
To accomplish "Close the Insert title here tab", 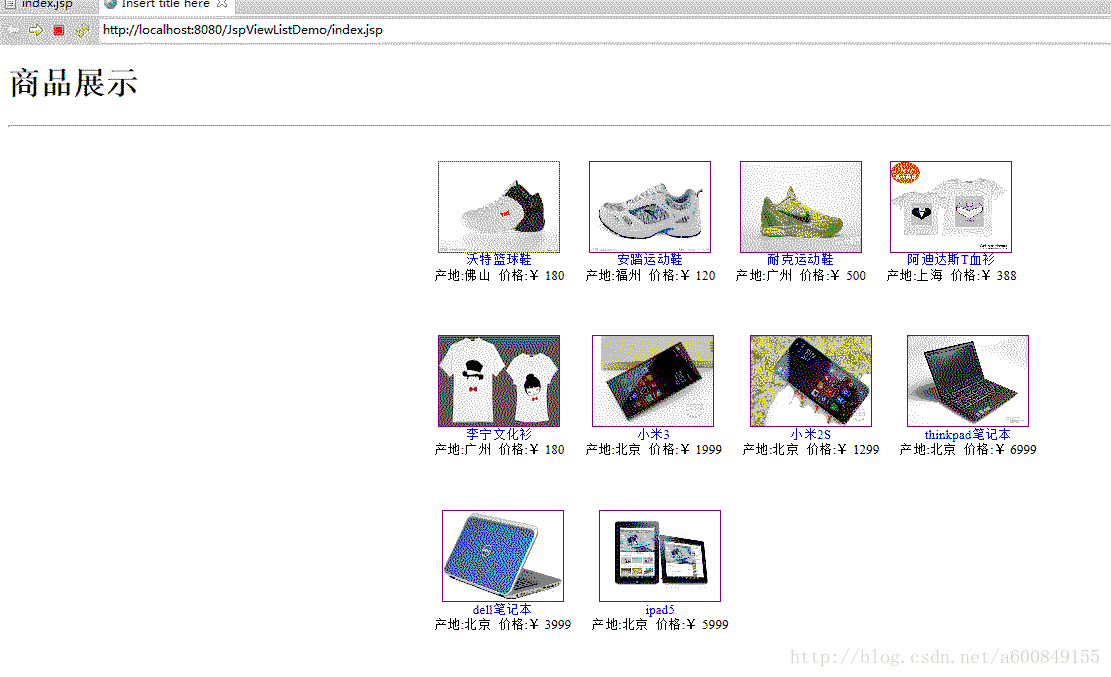I will [x=222, y=4].
